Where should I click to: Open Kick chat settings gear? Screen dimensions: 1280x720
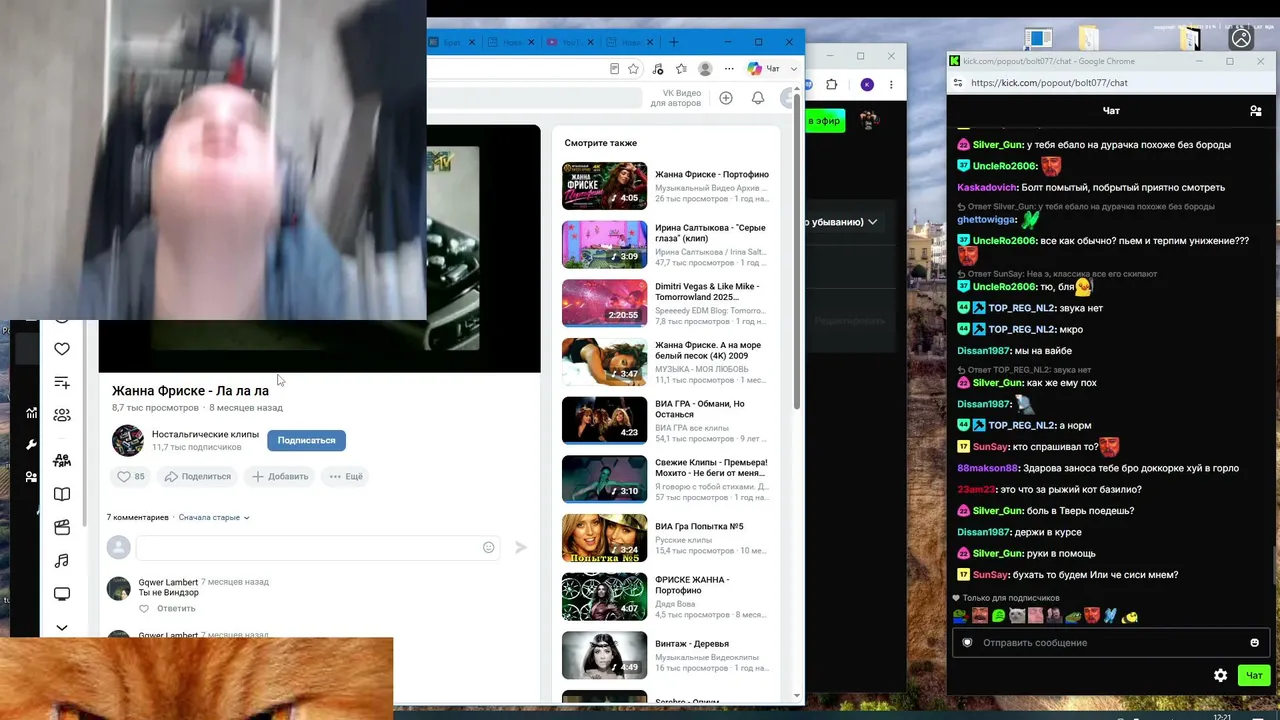click(x=1220, y=676)
